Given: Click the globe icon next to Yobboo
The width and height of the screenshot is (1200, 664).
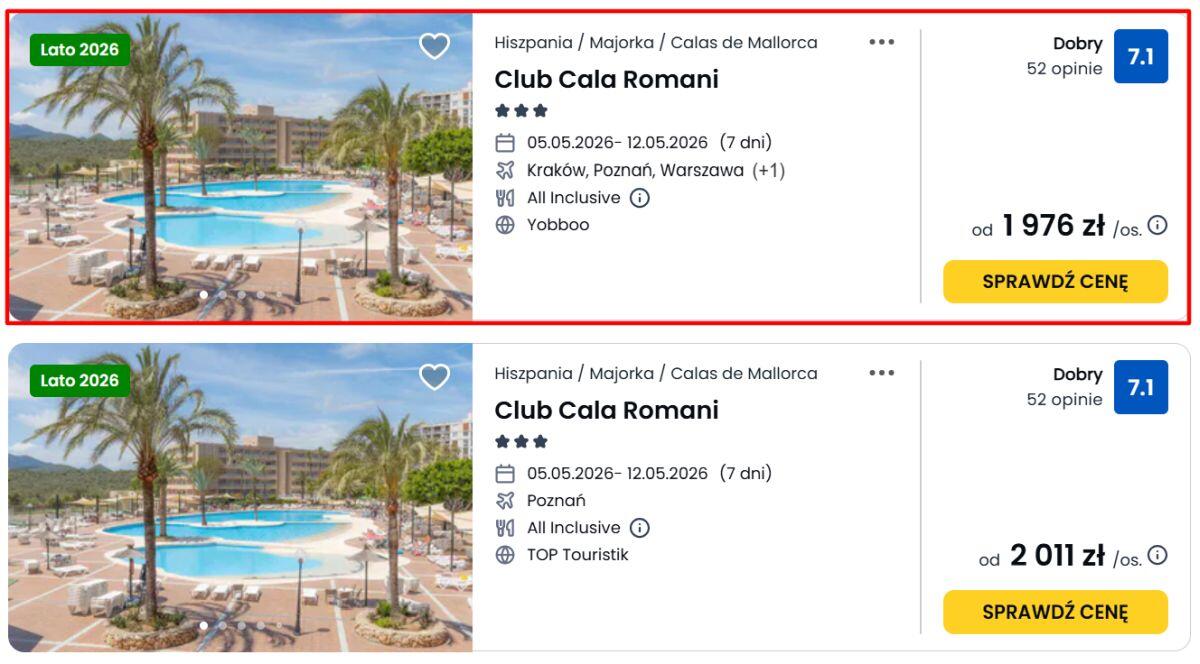Looking at the screenshot, I should (x=505, y=225).
